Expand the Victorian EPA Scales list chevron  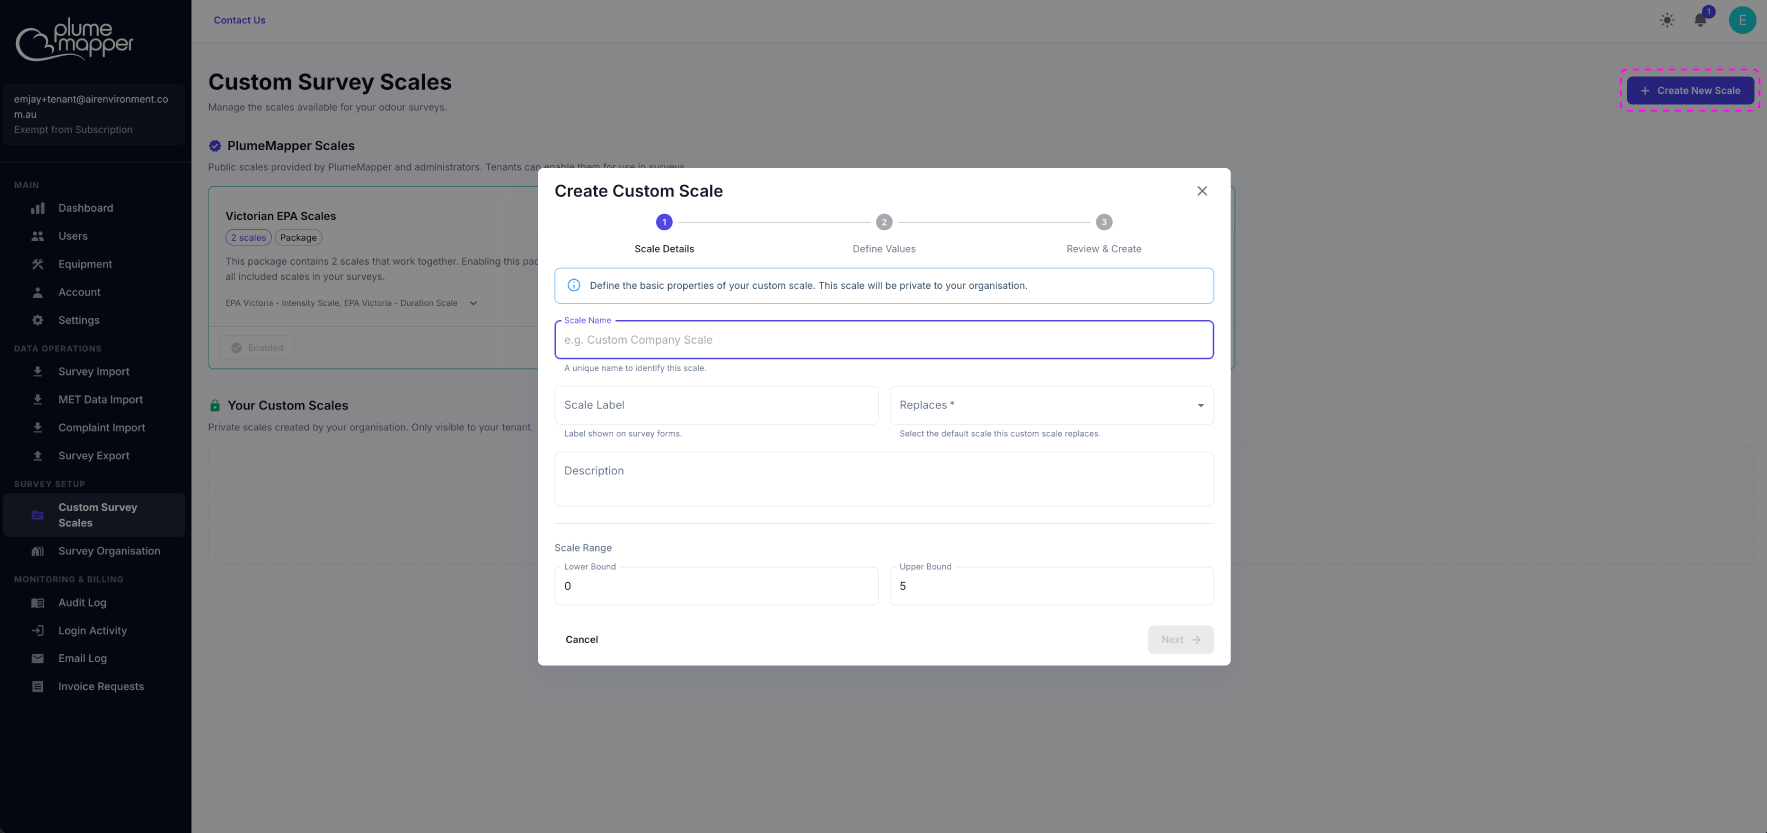473,303
